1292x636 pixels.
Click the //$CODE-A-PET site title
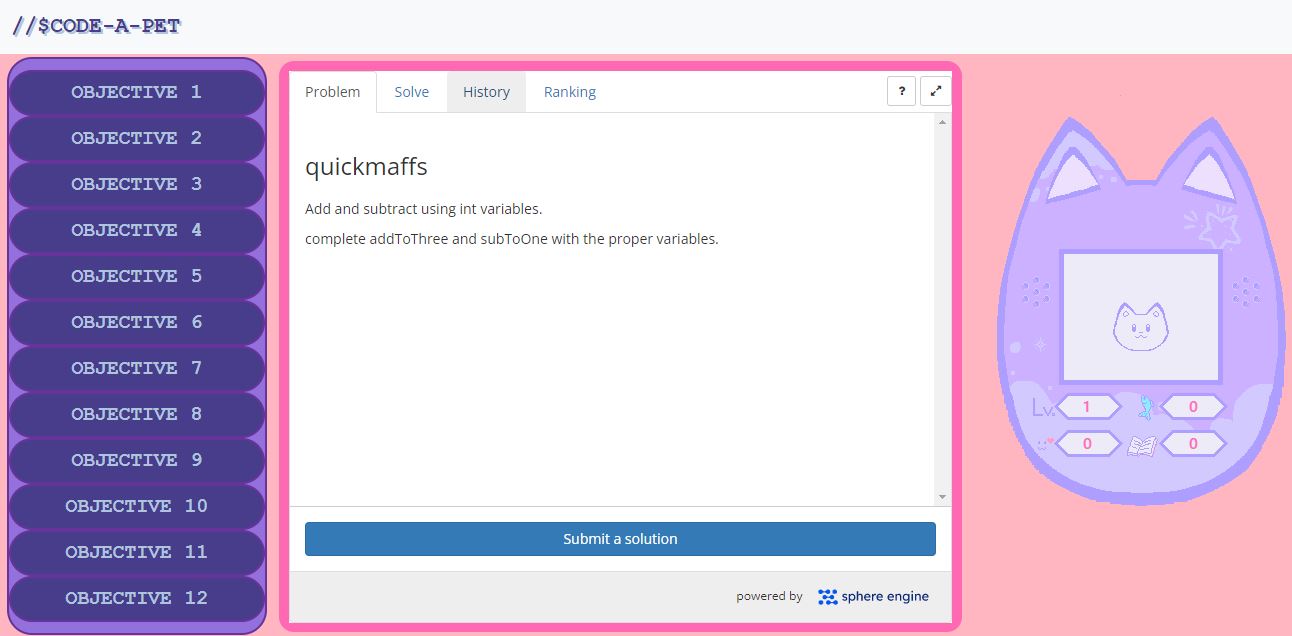[x=96, y=26]
